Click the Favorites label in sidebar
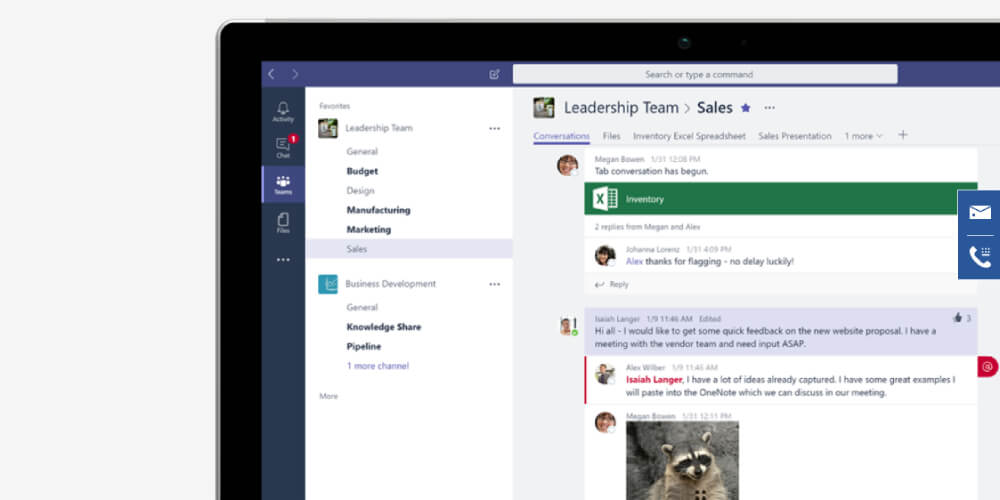Image resolution: width=1000 pixels, height=500 pixels. (335, 106)
